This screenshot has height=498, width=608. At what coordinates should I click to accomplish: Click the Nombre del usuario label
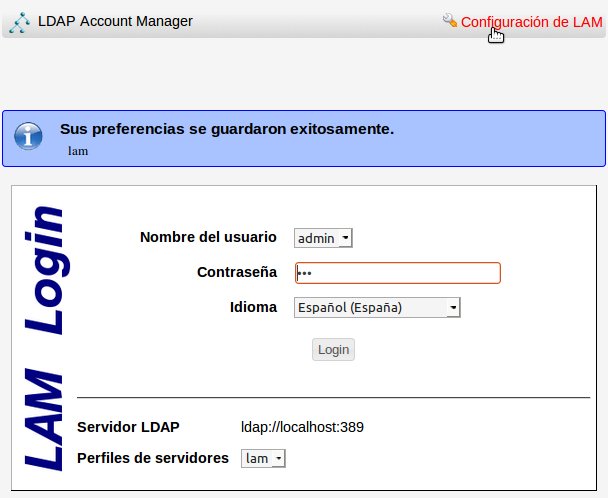coord(208,237)
